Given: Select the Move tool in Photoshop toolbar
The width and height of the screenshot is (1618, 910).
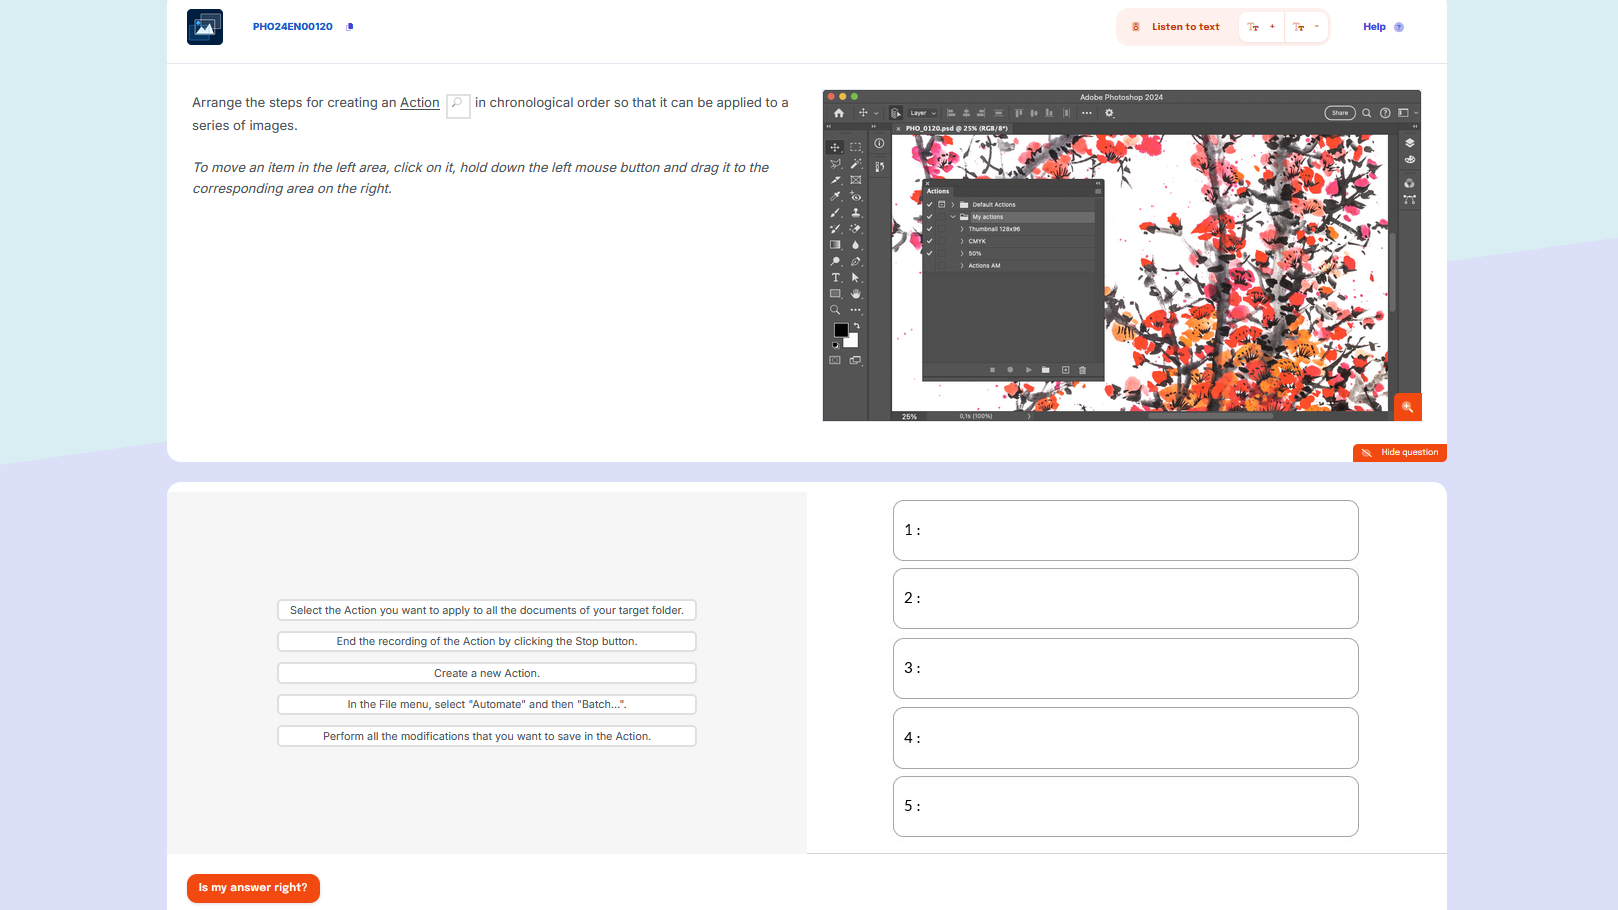Looking at the screenshot, I should 835,147.
